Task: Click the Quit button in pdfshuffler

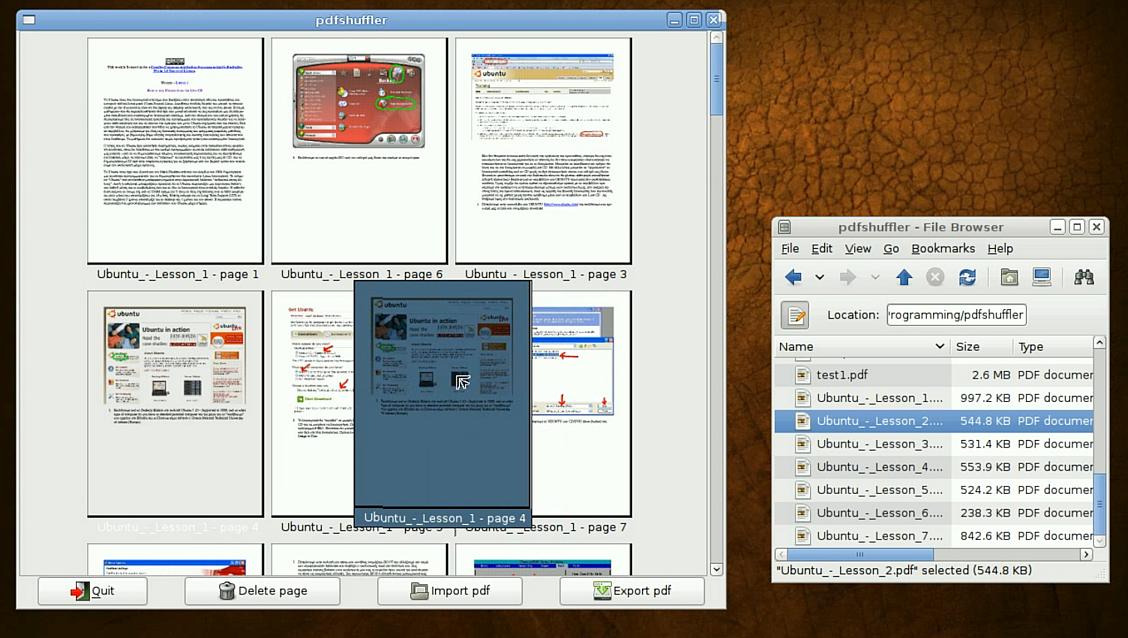Action: click(x=93, y=591)
